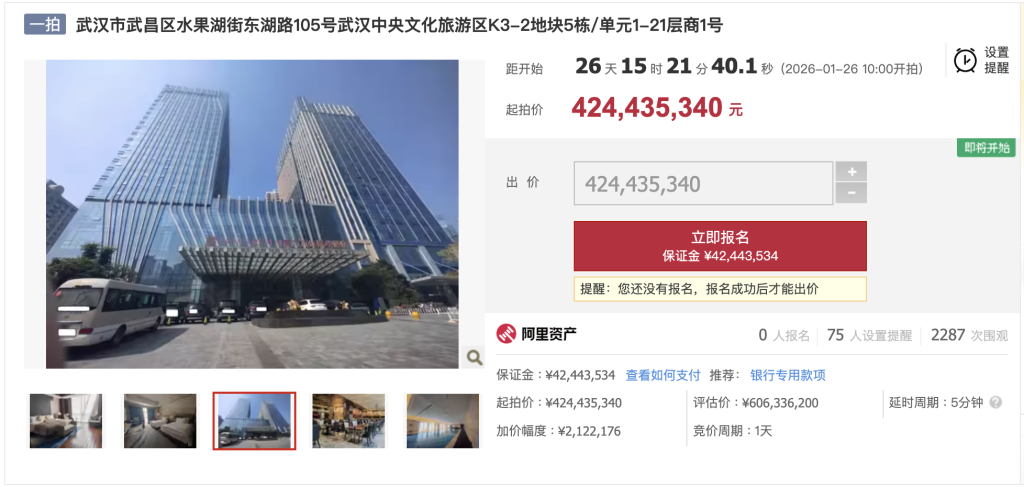Click the alarm clock reminder icon
Screen dimensions: 1024x487
(965, 60)
